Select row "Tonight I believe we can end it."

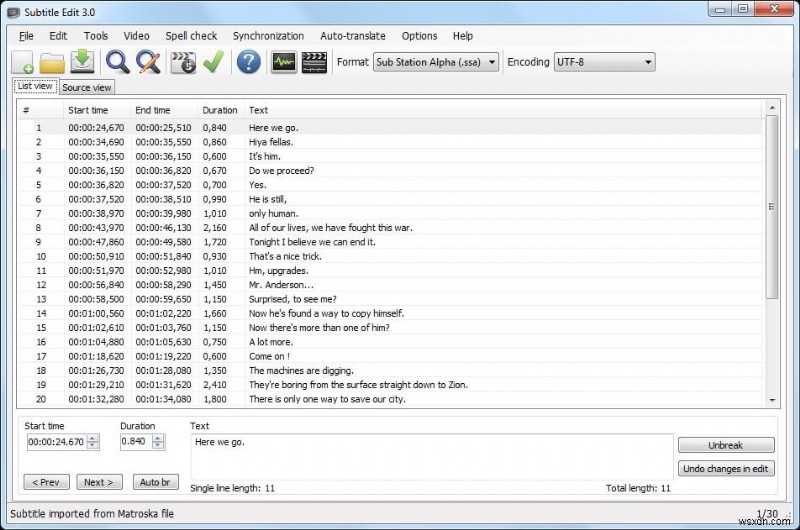pos(390,242)
